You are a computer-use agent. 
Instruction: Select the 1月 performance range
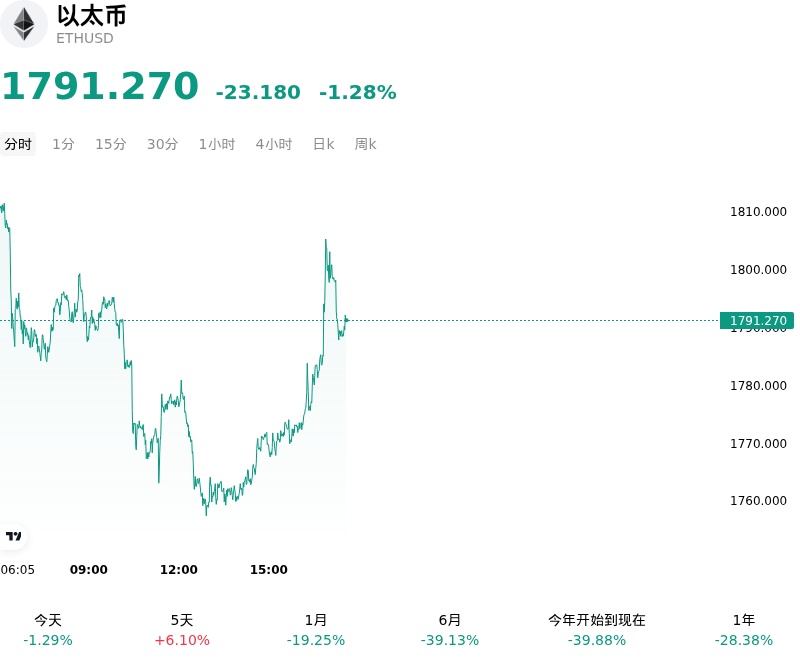[316, 630]
